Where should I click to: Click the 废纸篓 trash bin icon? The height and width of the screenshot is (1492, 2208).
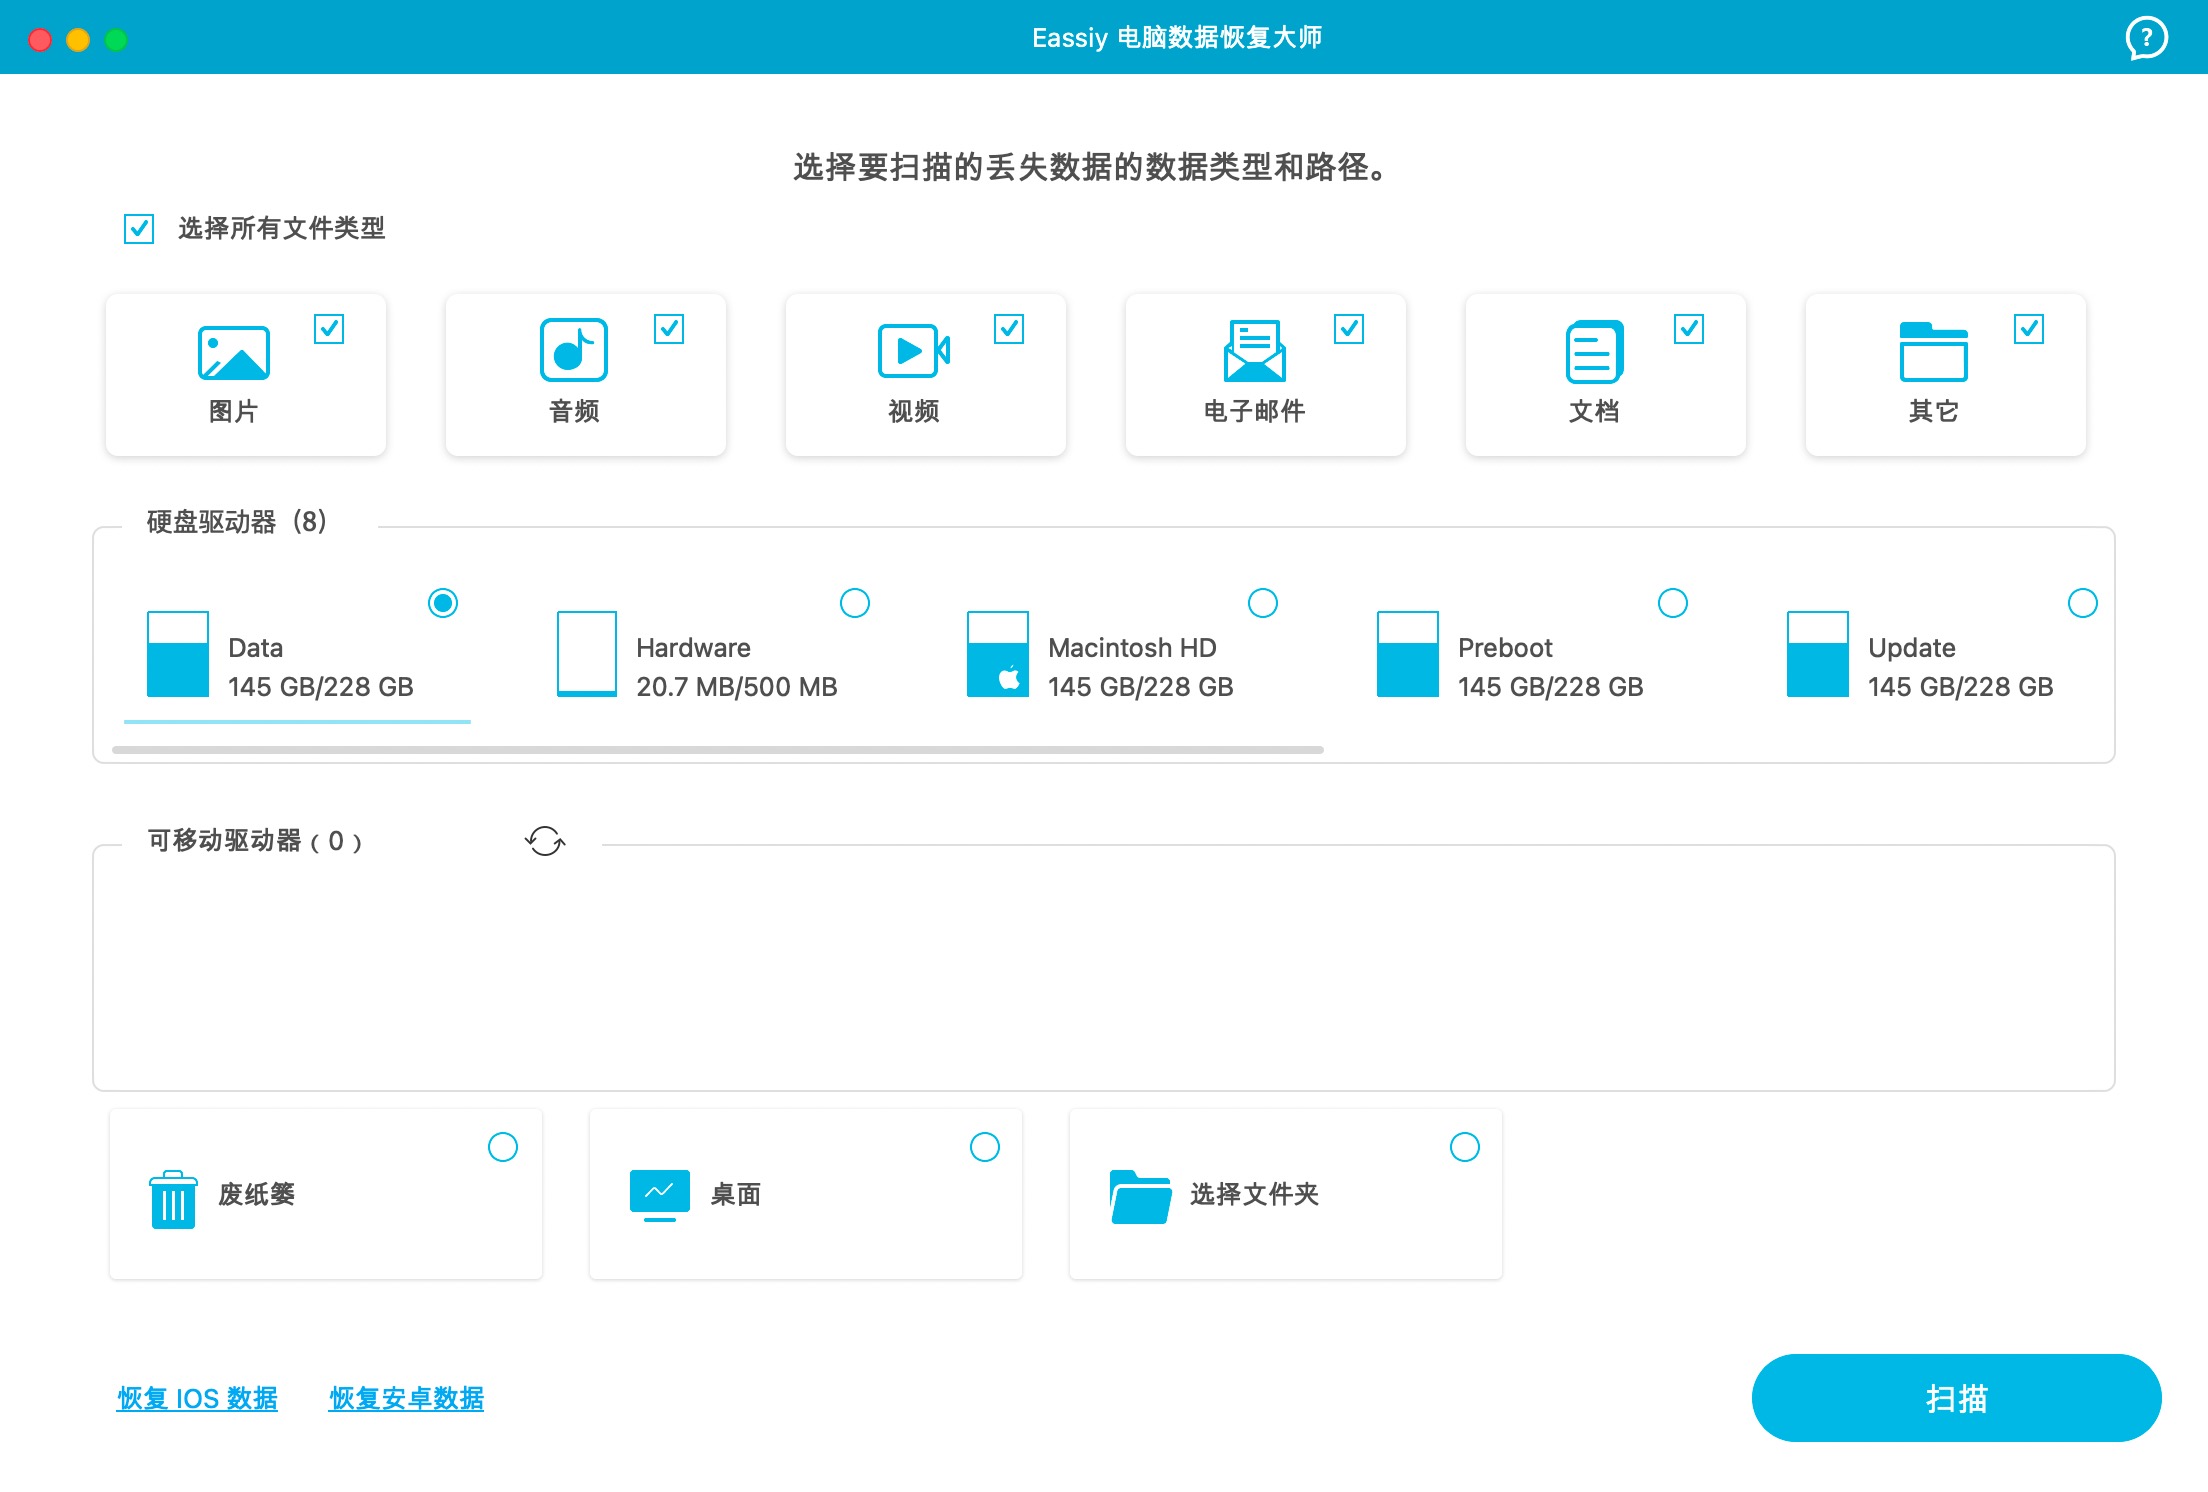point(173,1198)
